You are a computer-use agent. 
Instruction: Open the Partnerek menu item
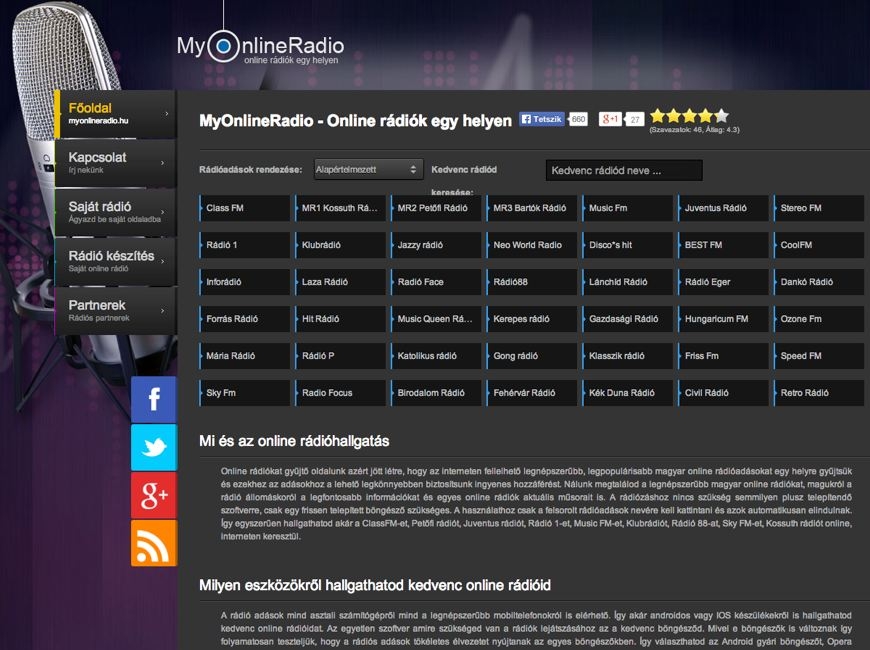pyautogui.click(x=115, y=311)
